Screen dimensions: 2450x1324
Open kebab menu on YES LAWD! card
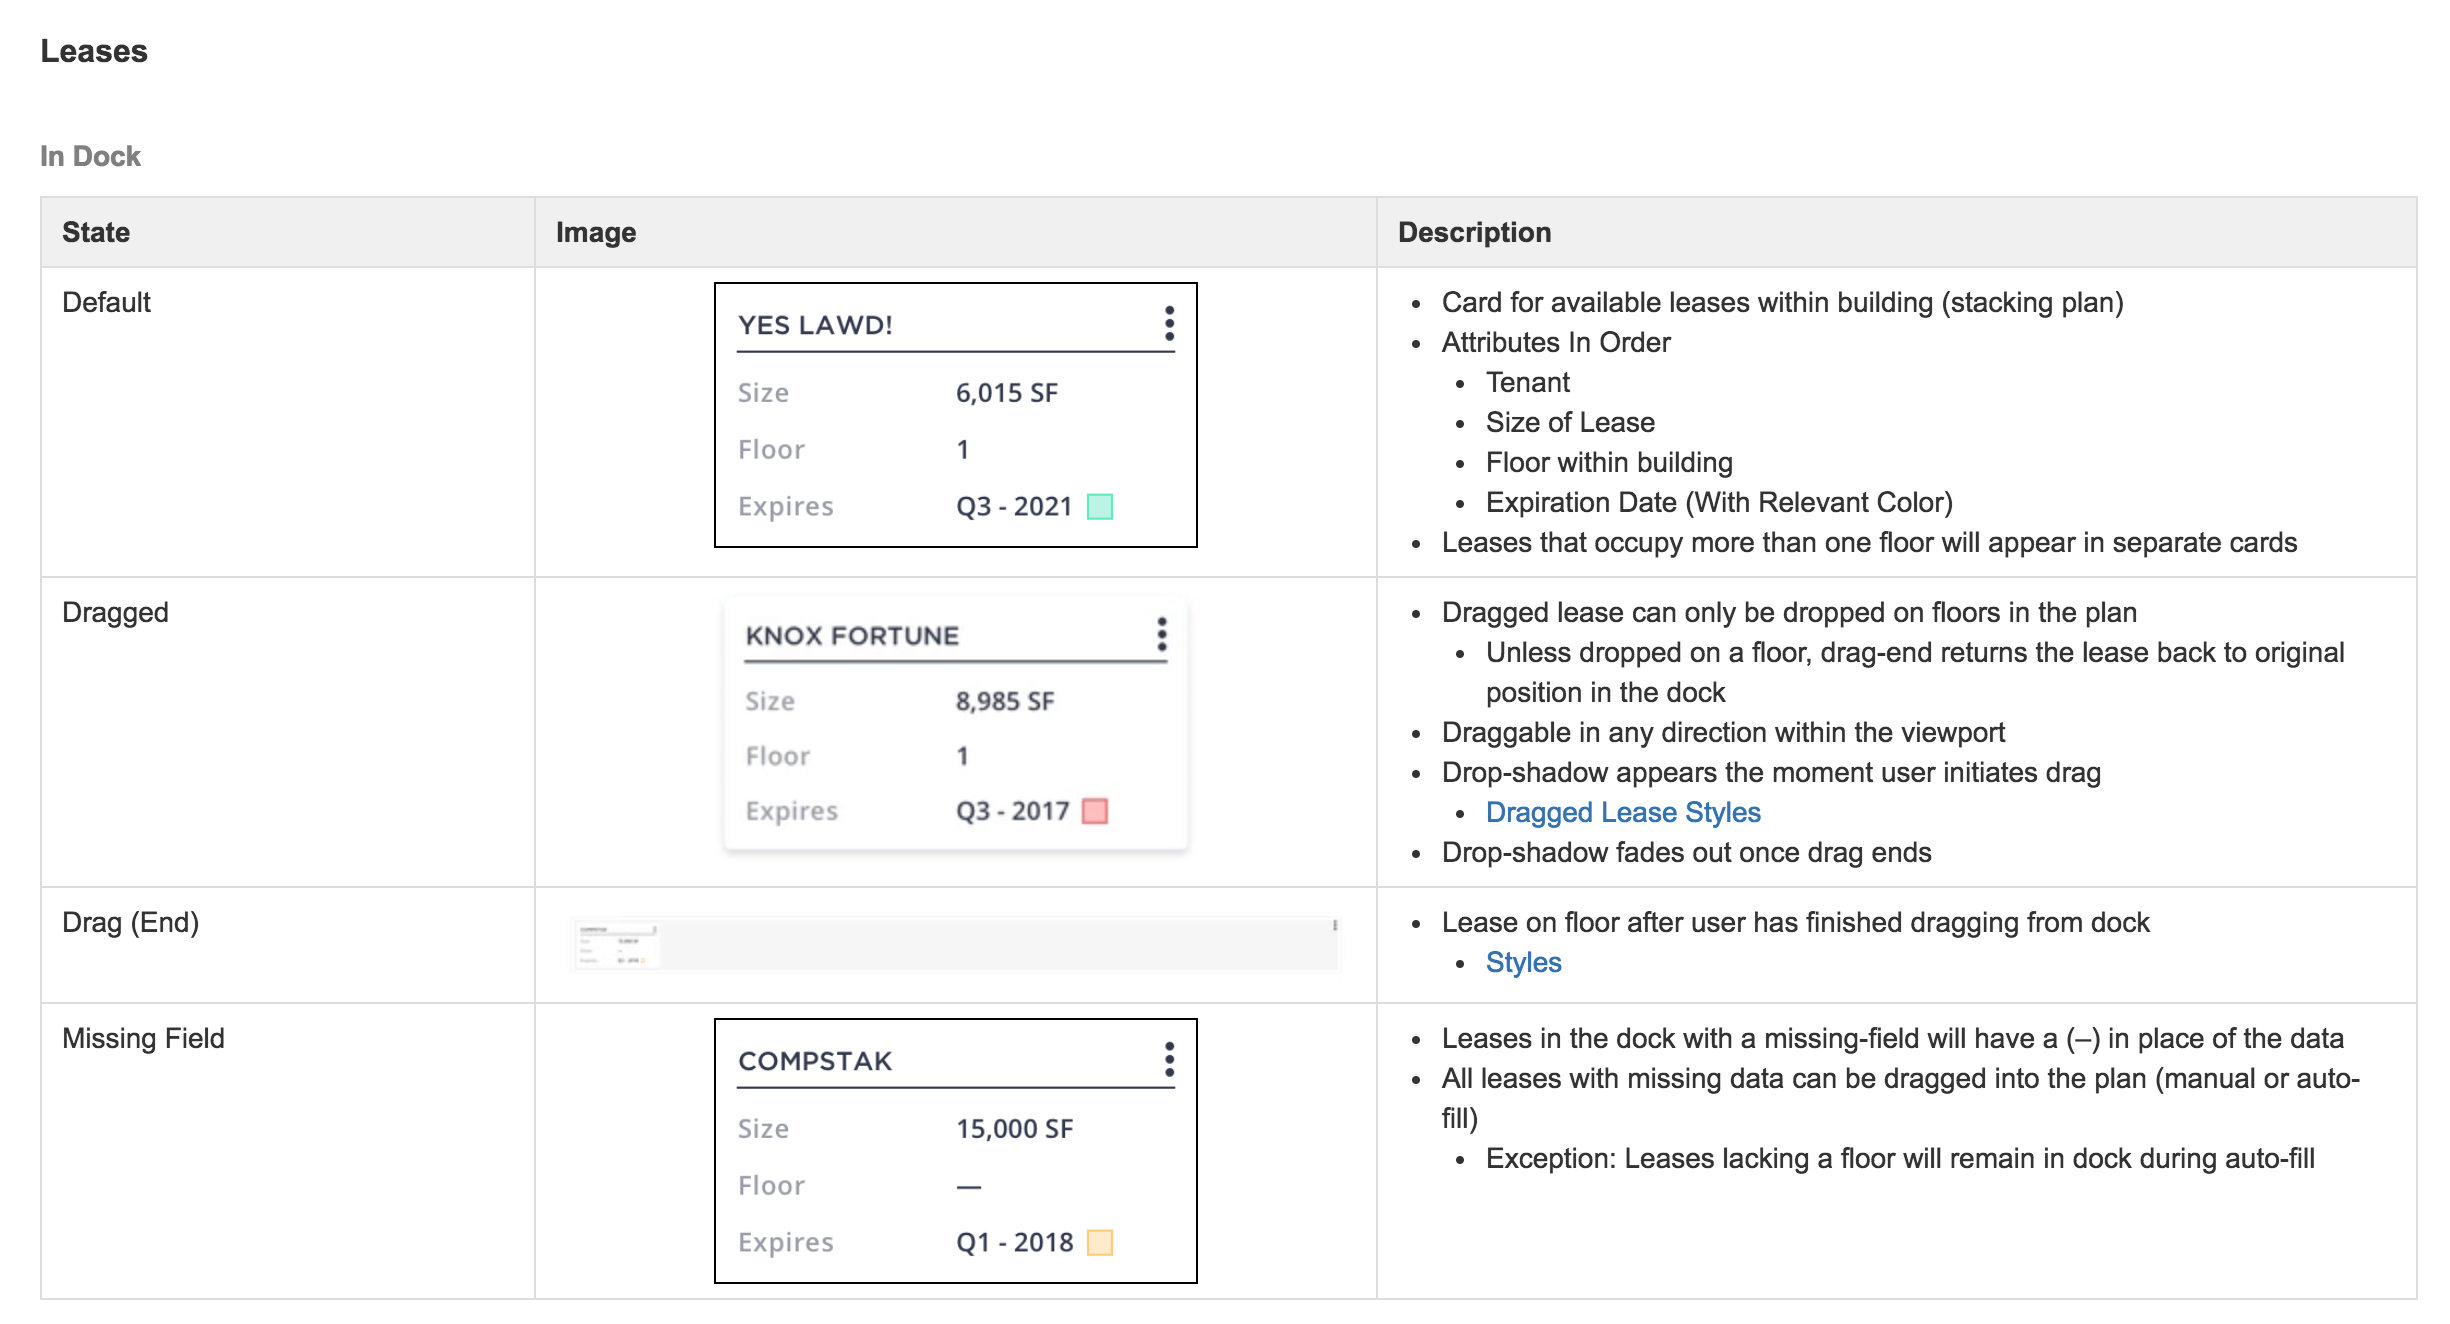pyautogui.click(x=1169, y=324)
